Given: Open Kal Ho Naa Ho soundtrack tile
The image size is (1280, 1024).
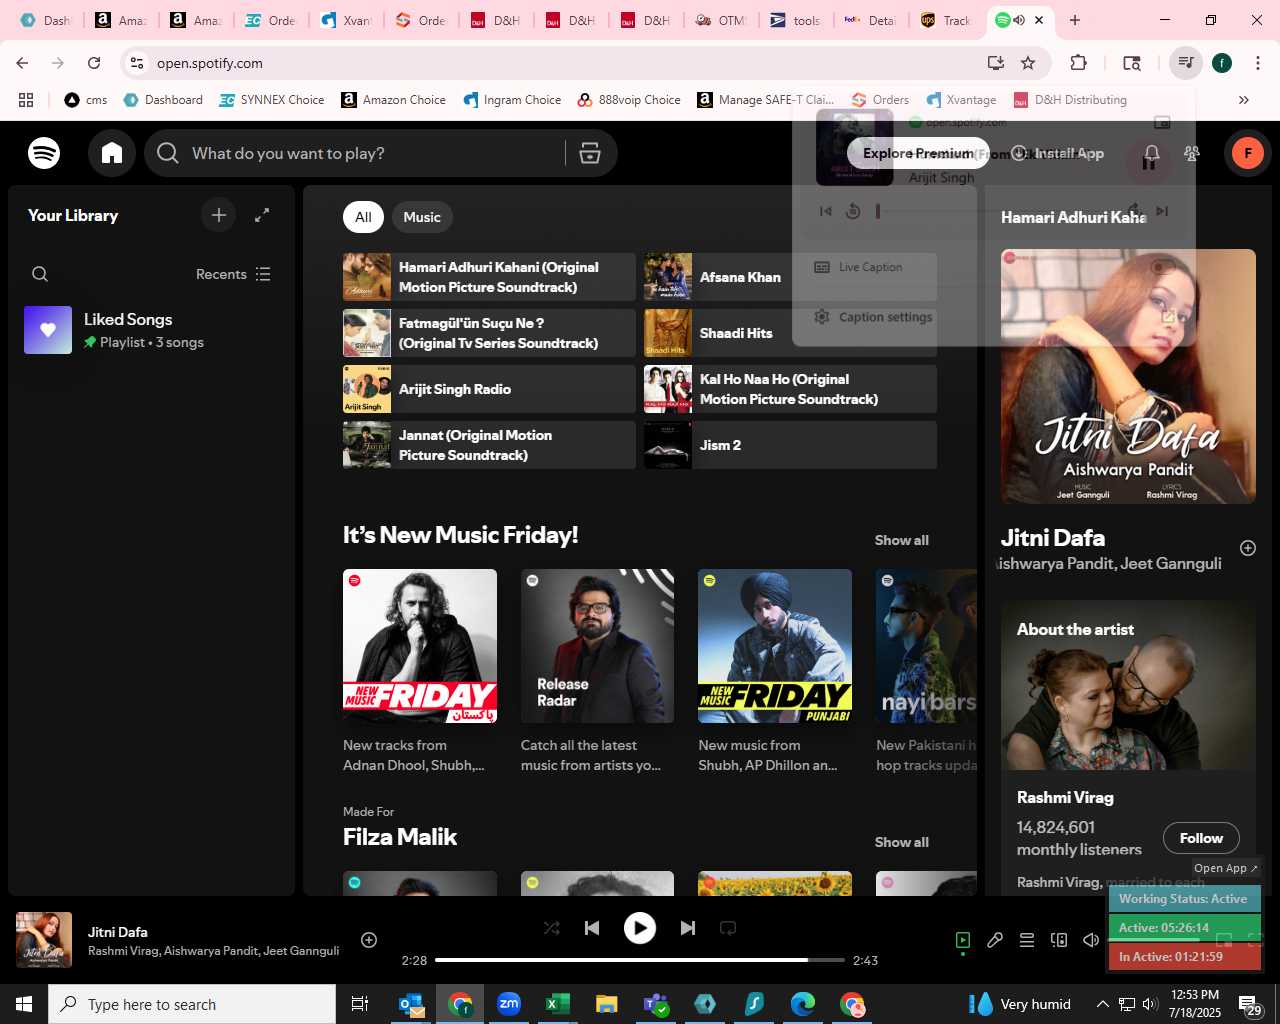Looking at the screenshot, I should 790,389.
